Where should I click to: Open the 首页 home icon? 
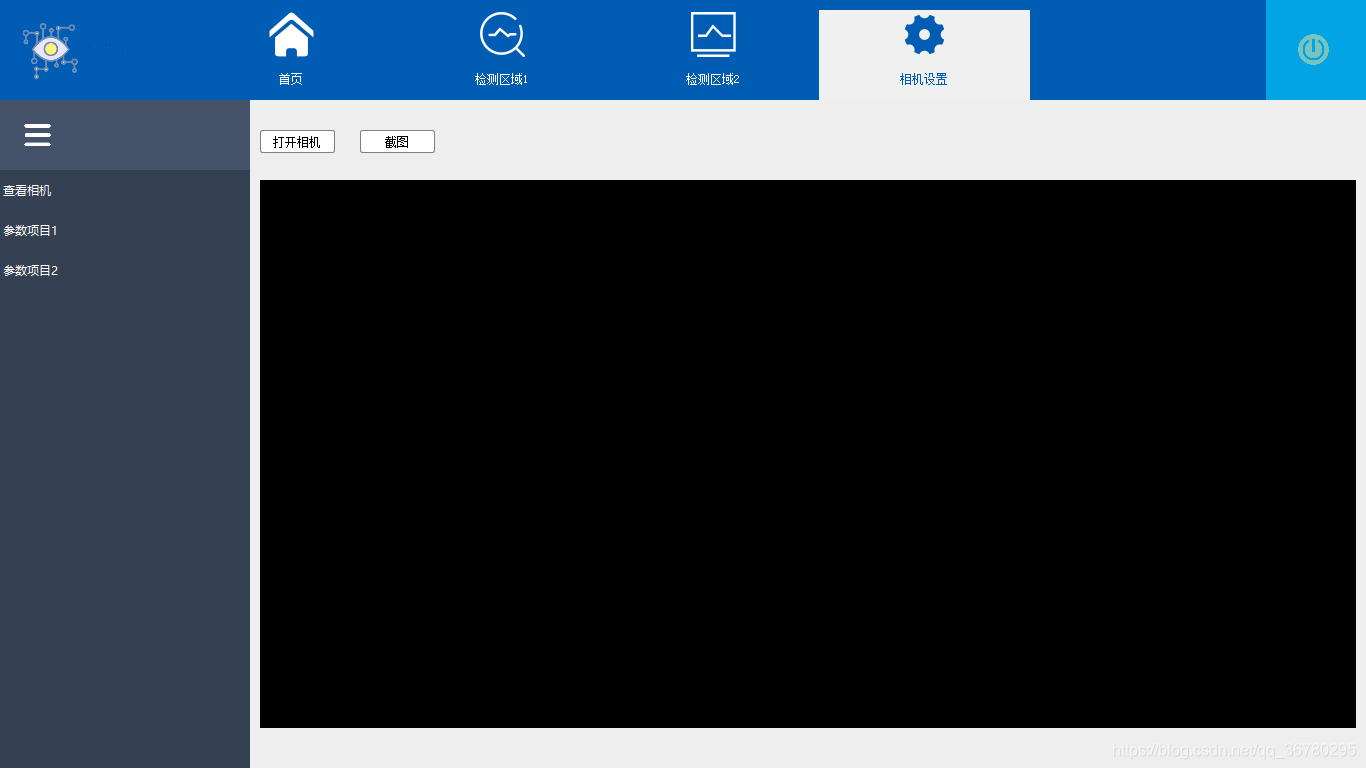point(291,35)
